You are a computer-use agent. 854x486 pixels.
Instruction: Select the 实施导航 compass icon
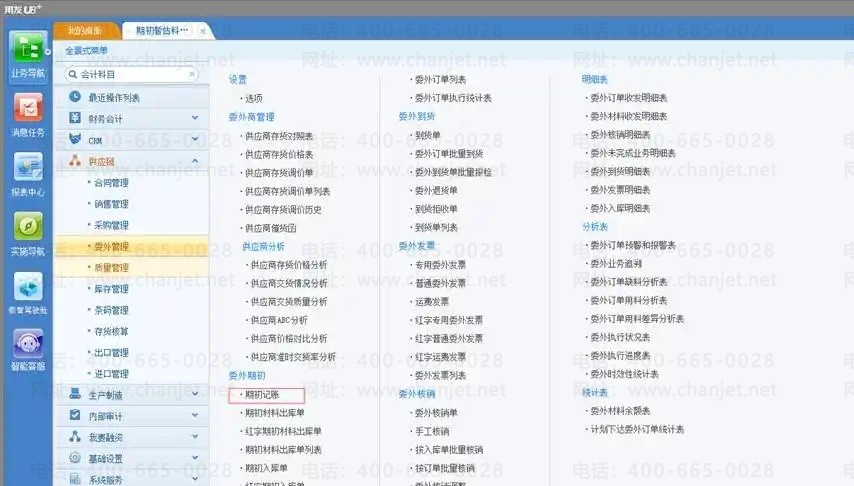(x=26, y=232)
